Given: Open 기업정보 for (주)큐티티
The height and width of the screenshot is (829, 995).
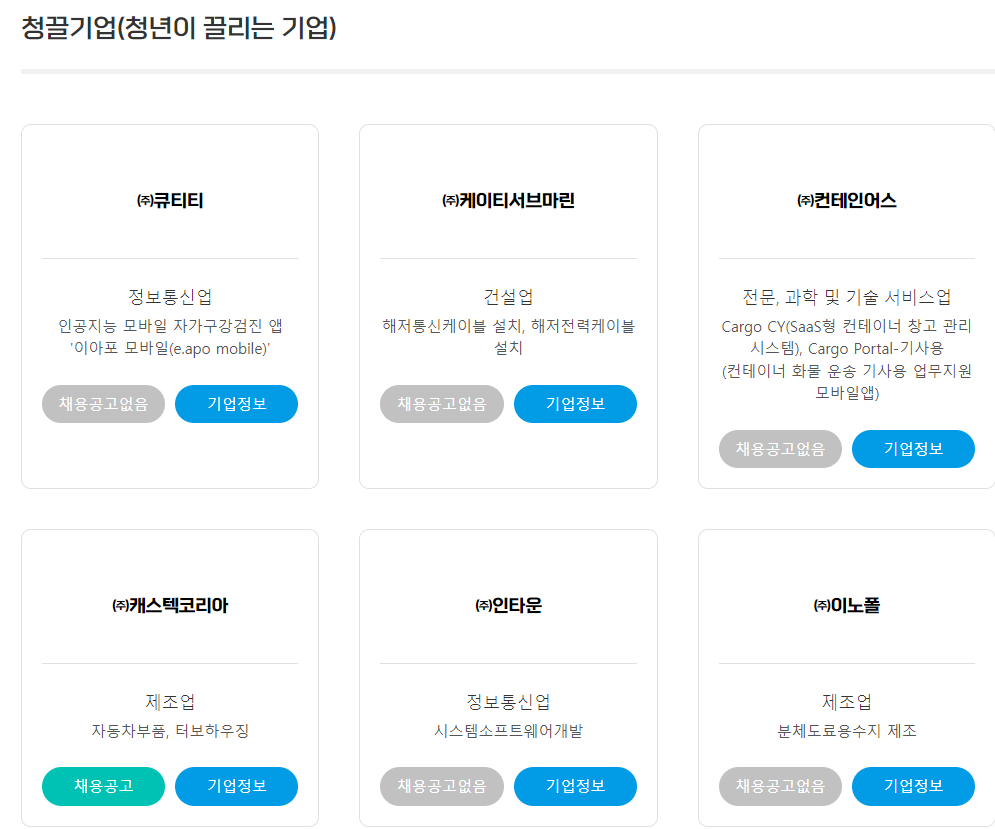Looking at the screenshot, I should pyautogui.click(x=236, y=404).
